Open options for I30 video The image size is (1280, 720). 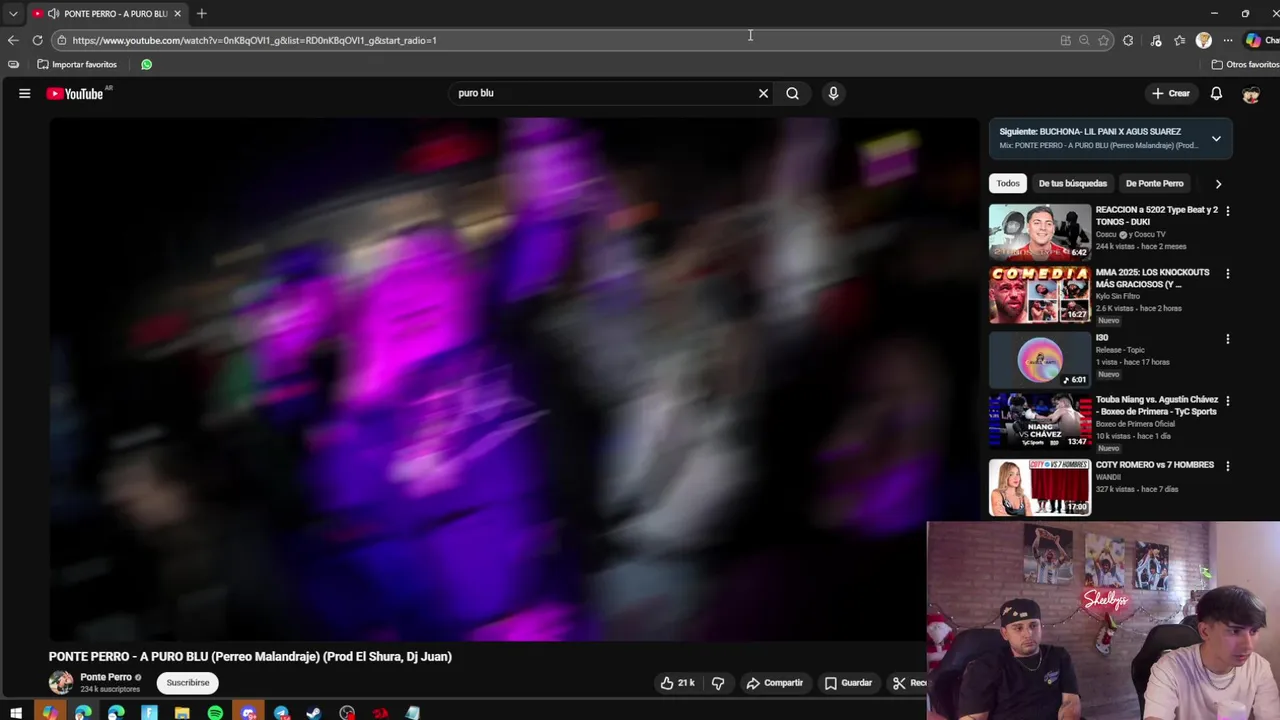(x=1227, y=339)
